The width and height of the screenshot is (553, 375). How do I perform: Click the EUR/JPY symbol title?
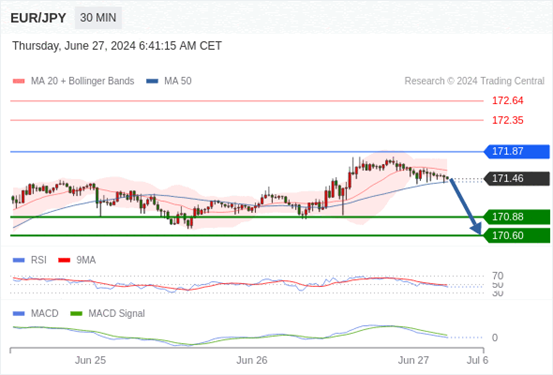pos(38,18)
